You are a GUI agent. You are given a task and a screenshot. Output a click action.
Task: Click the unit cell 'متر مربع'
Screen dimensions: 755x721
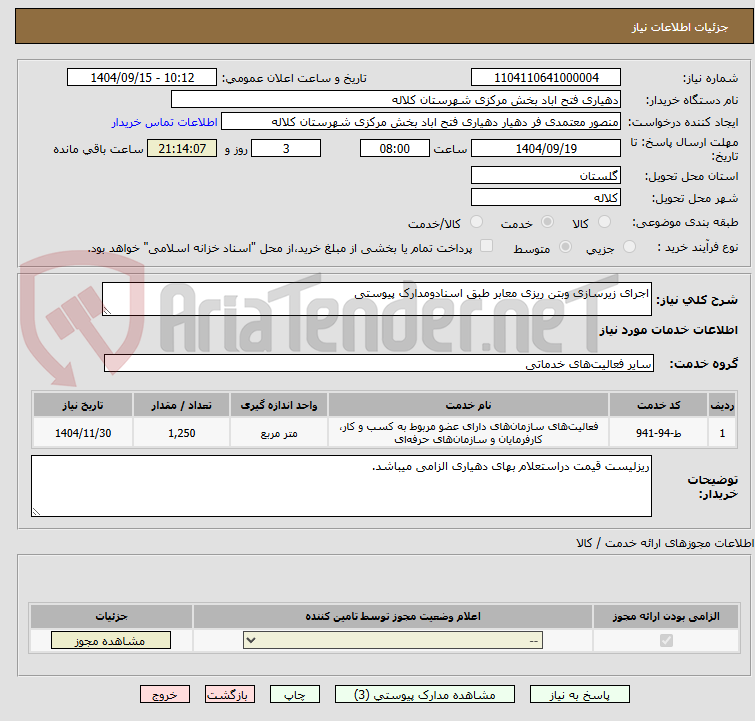[x=279, y=433]
